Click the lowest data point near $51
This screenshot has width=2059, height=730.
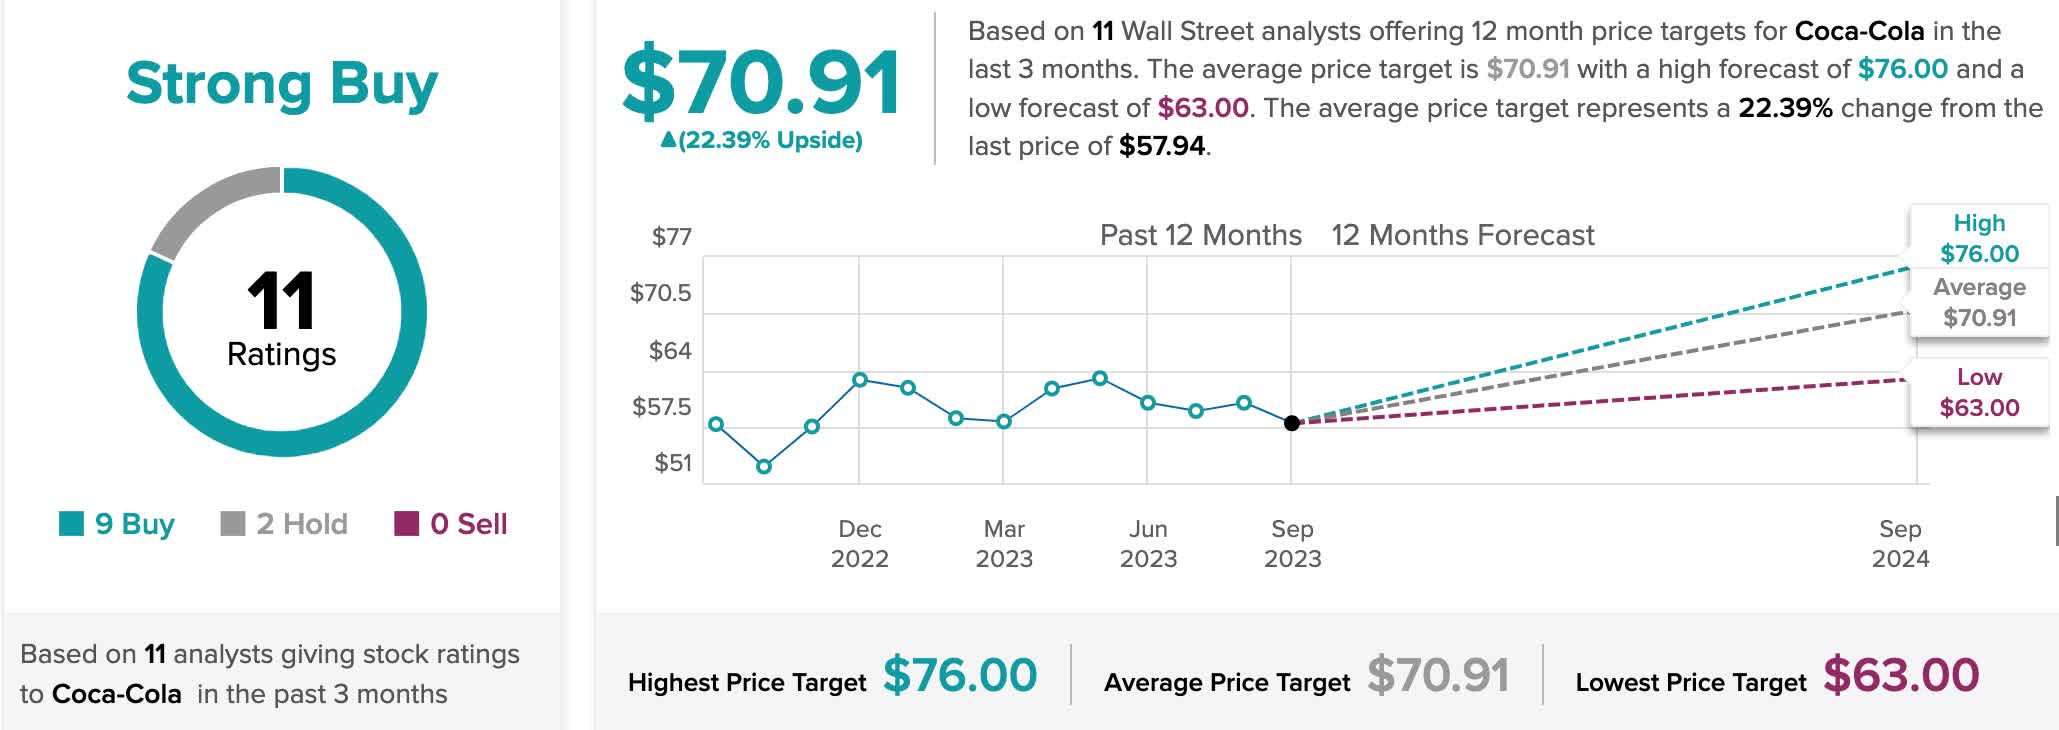(764, 467)
